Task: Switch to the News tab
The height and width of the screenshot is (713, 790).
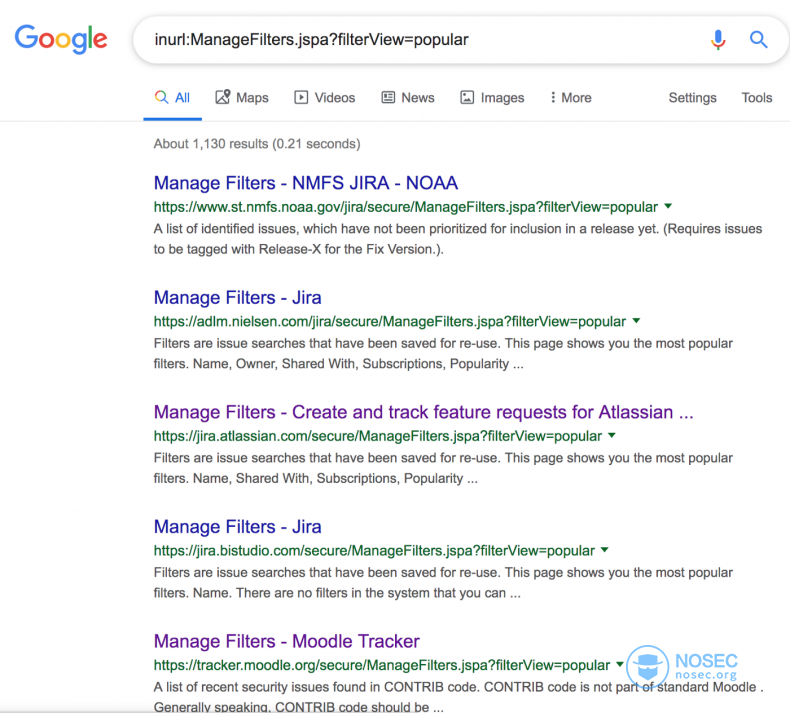Action: tap(408, 98)
